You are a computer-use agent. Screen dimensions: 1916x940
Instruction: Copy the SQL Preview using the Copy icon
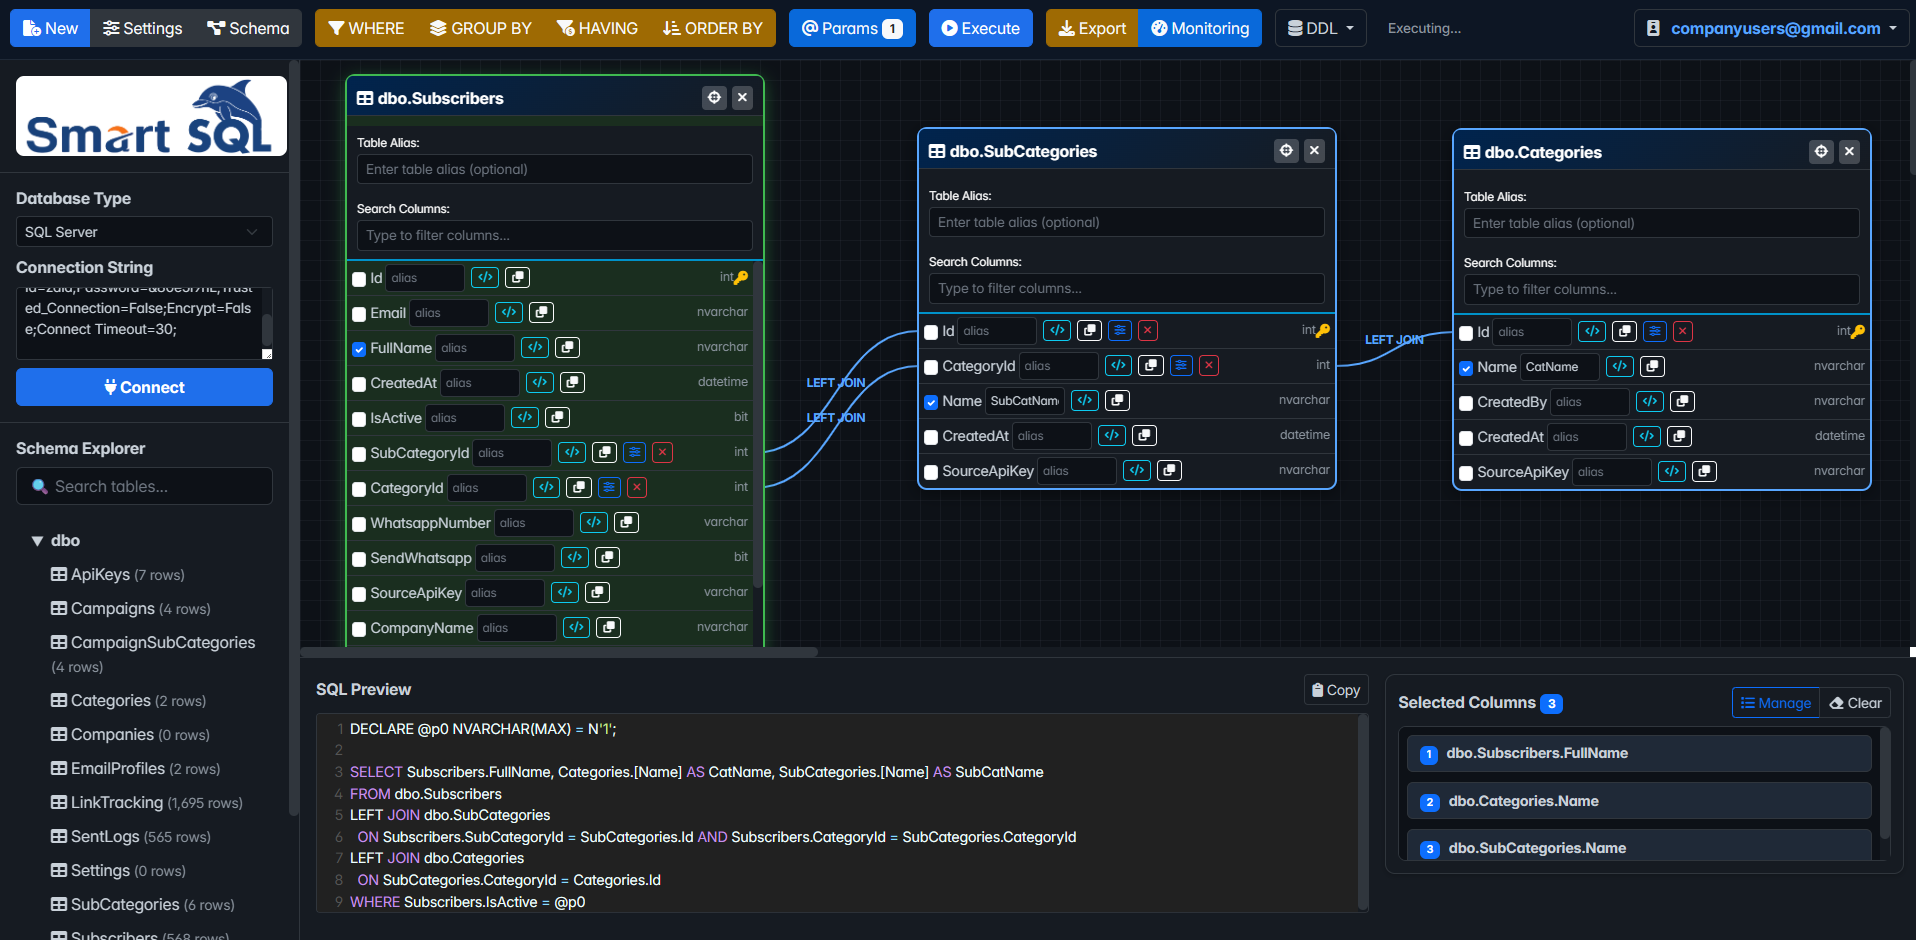(x=1335, y=689)
